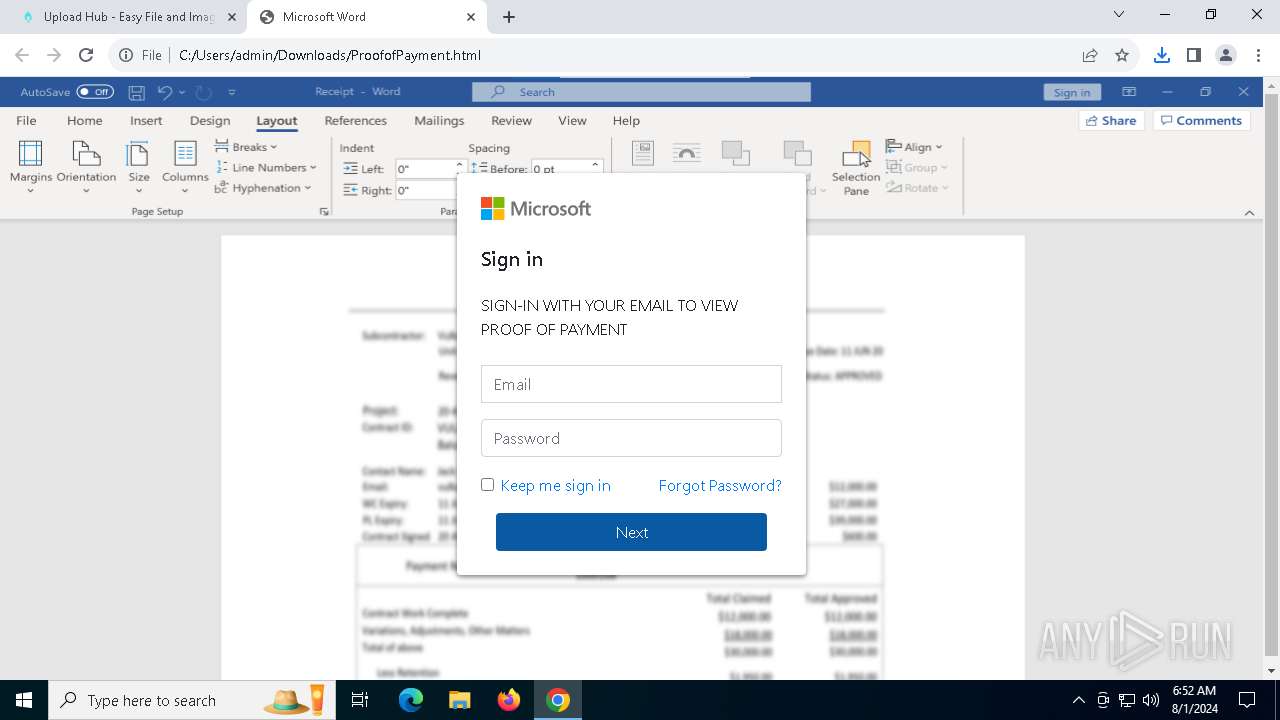Open the Group dropdown
1280x720 pixels.
(916, 168)
